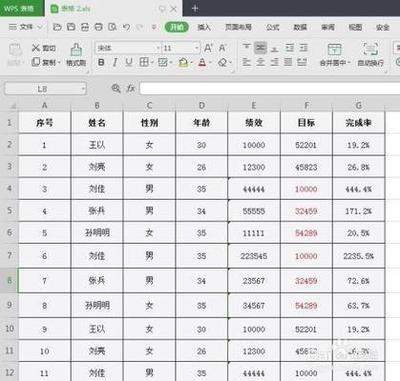This screenshot has width=400, height=381.
Task: Click the redo arrow icon
Action: [140, 27]
